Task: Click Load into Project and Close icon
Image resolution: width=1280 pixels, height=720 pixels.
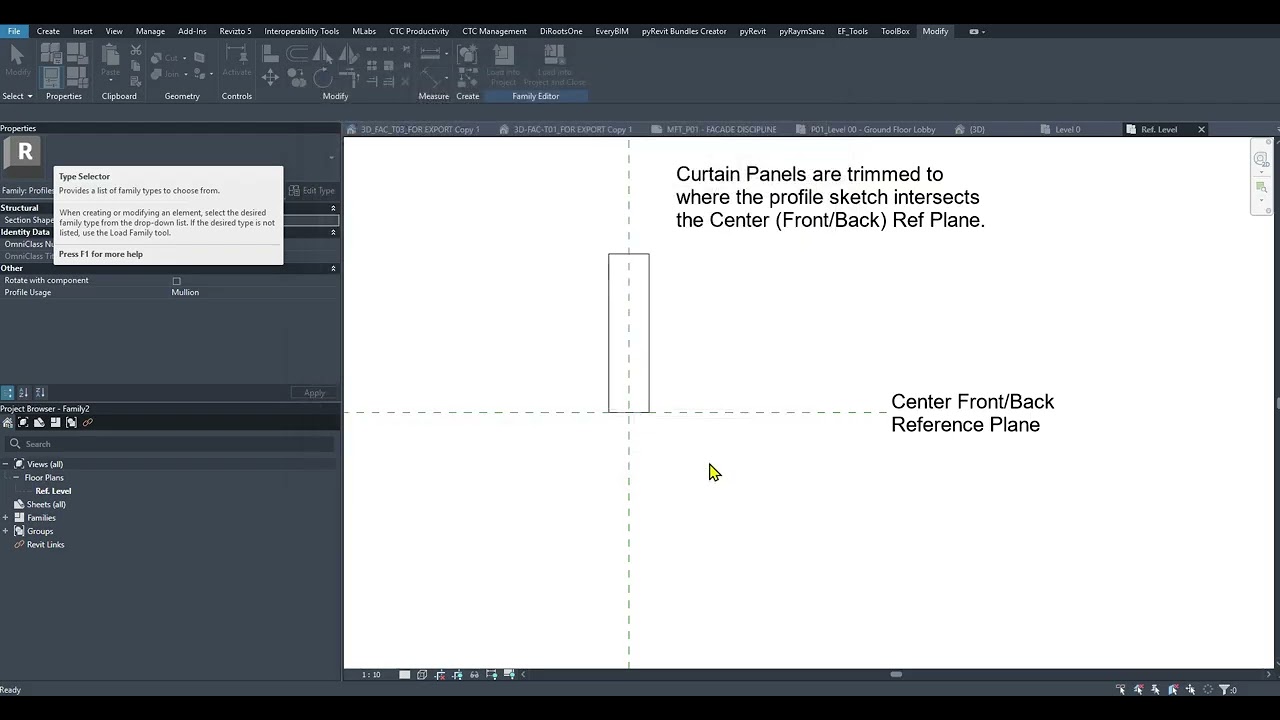Action: point(555,54)
